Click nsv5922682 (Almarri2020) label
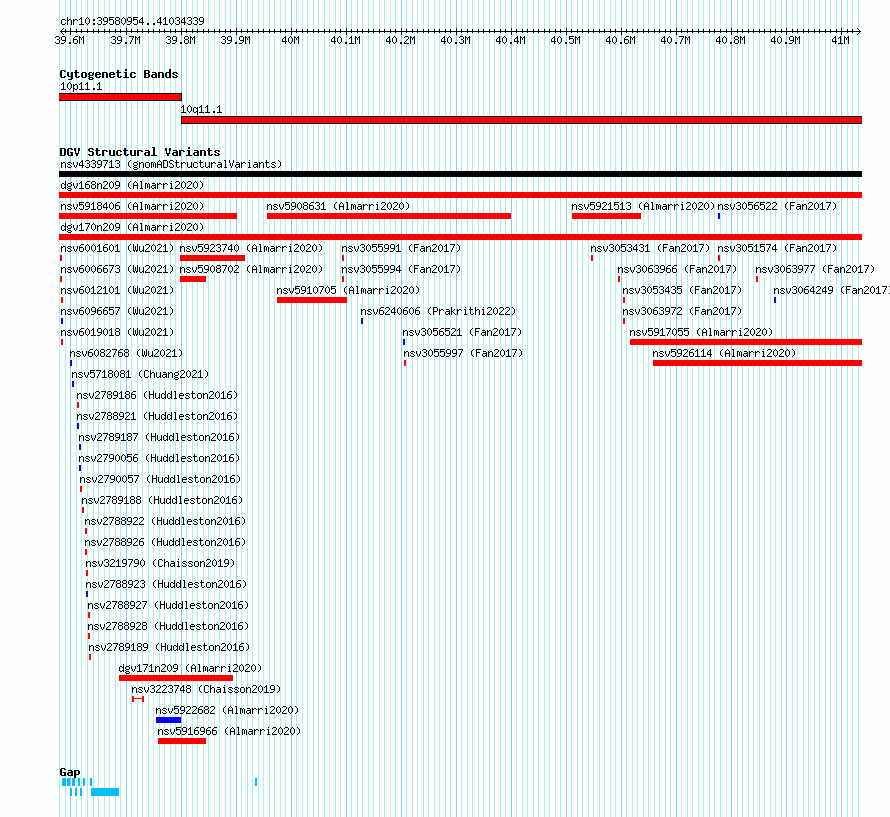The width and height of the screenshot is (890, 817). (x=227, y=710)
